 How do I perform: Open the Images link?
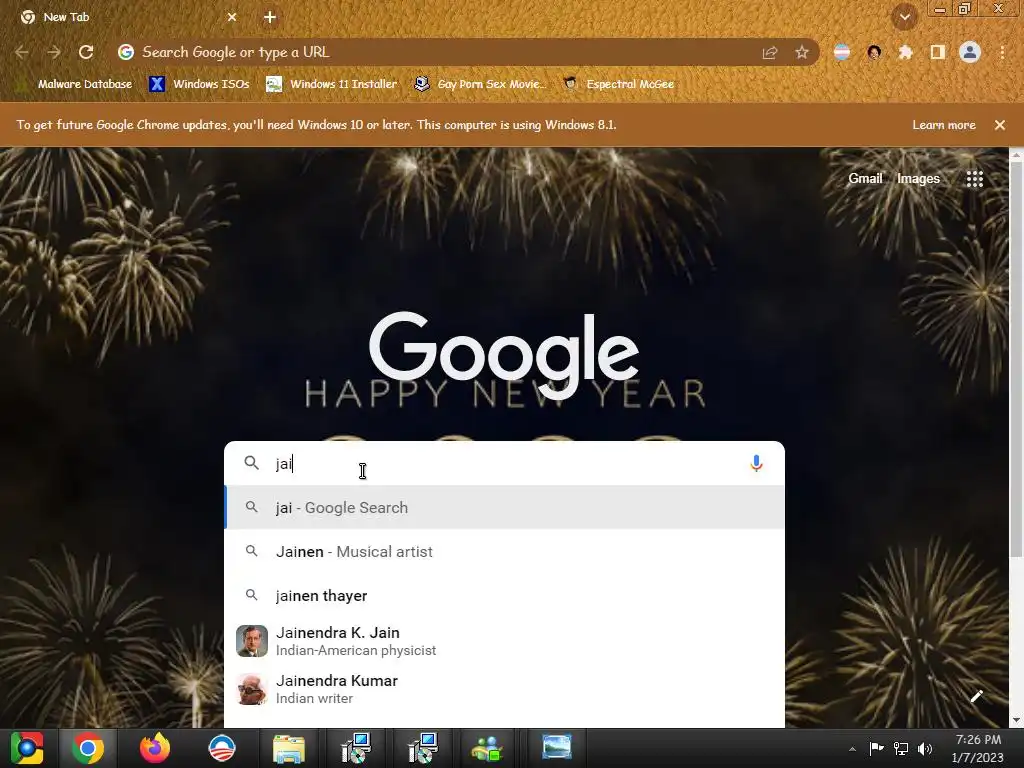[x=918, y=178]
